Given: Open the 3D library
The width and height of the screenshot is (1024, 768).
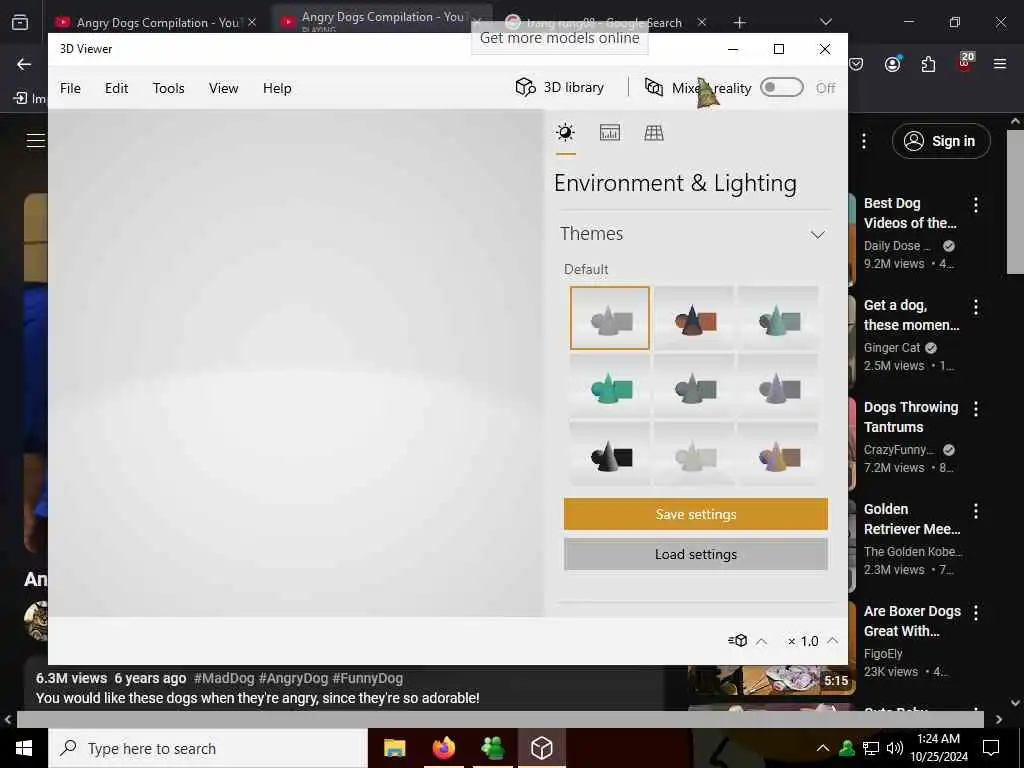Looking at the screenshot, I should click(x=560, y=88).
